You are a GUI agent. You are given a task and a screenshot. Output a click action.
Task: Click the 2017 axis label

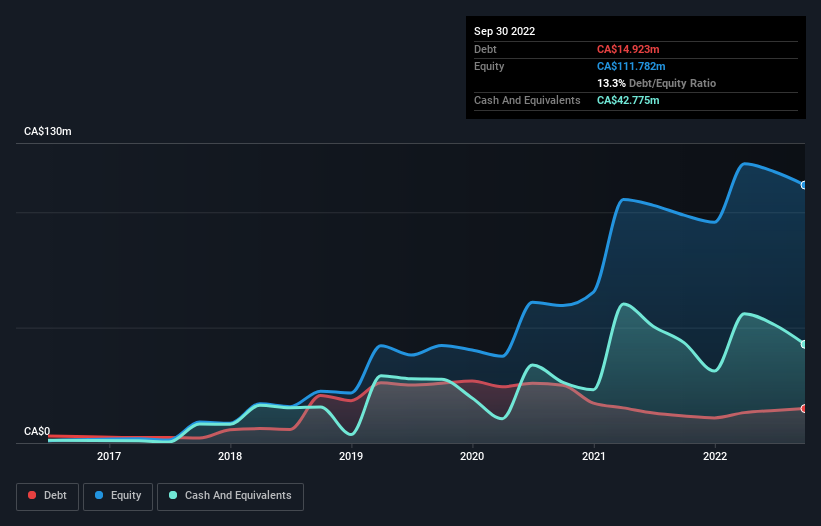coord(109,456)
